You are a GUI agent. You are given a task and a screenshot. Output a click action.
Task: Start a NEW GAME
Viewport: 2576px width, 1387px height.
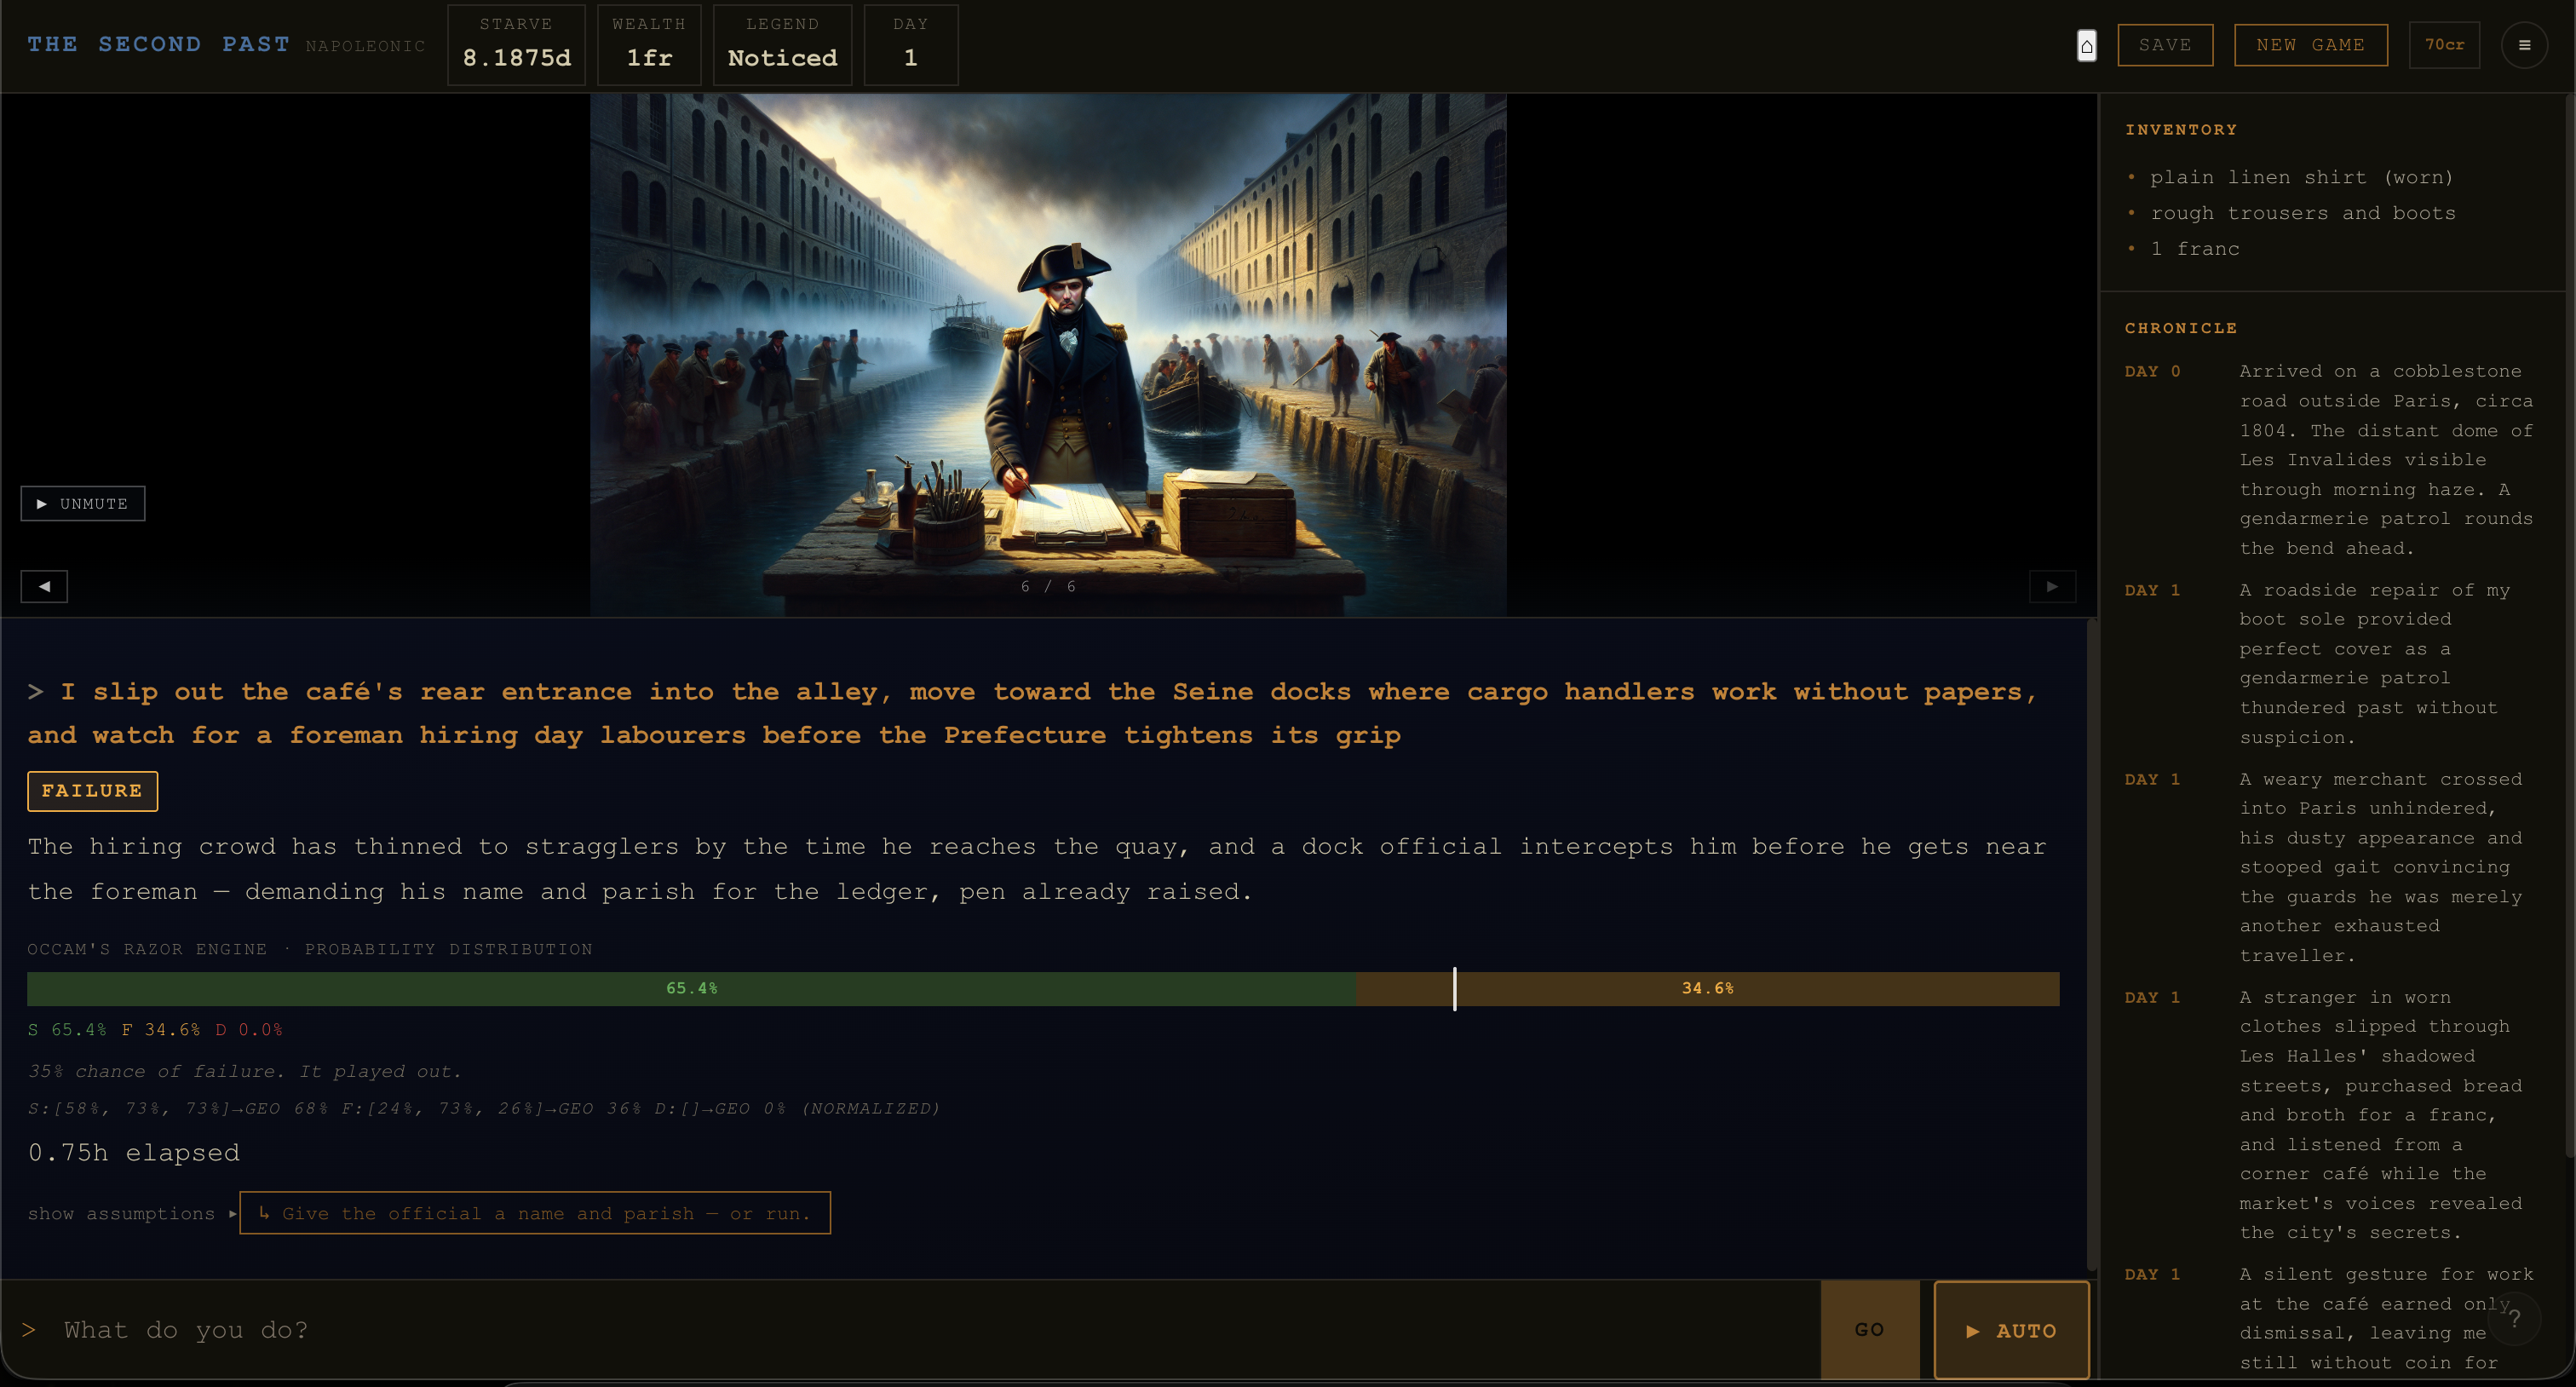pyautogui.click(x=2310, y=44)
